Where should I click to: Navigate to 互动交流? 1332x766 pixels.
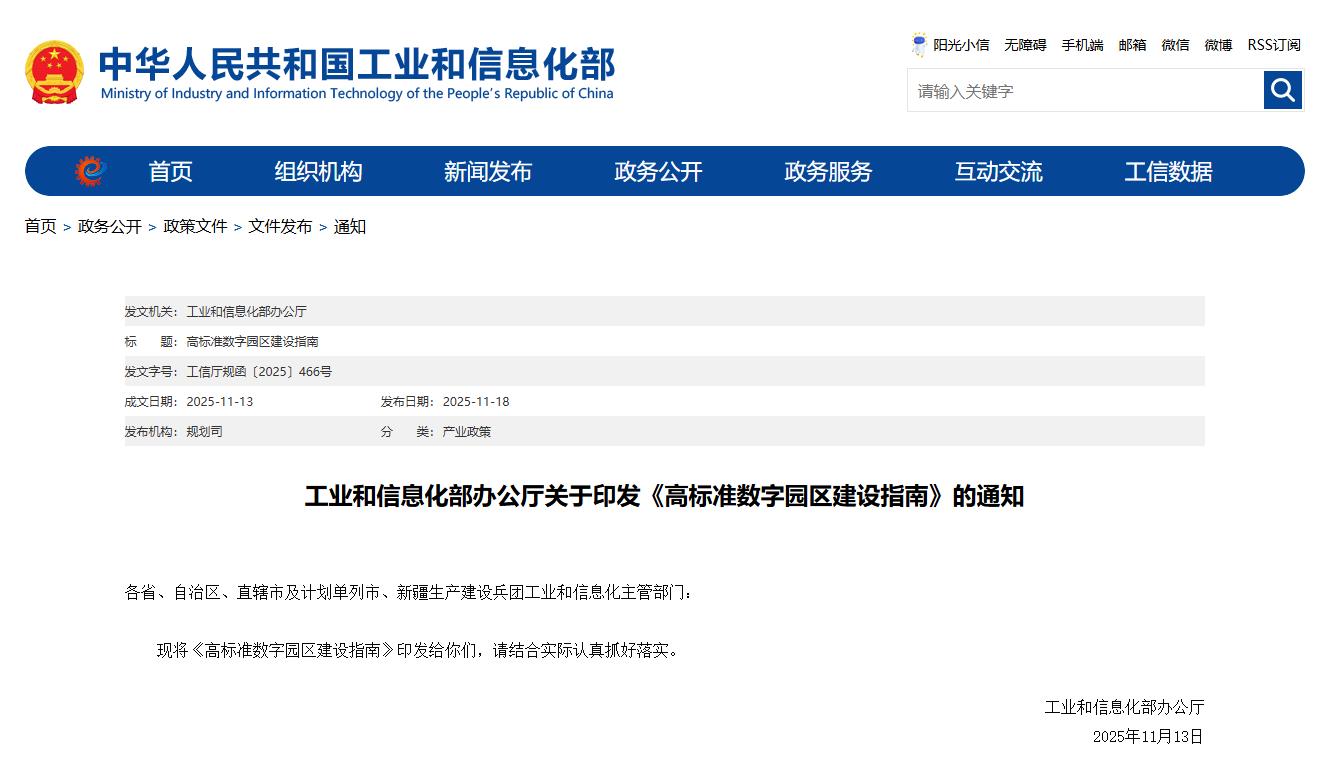[x=998, y=172]
